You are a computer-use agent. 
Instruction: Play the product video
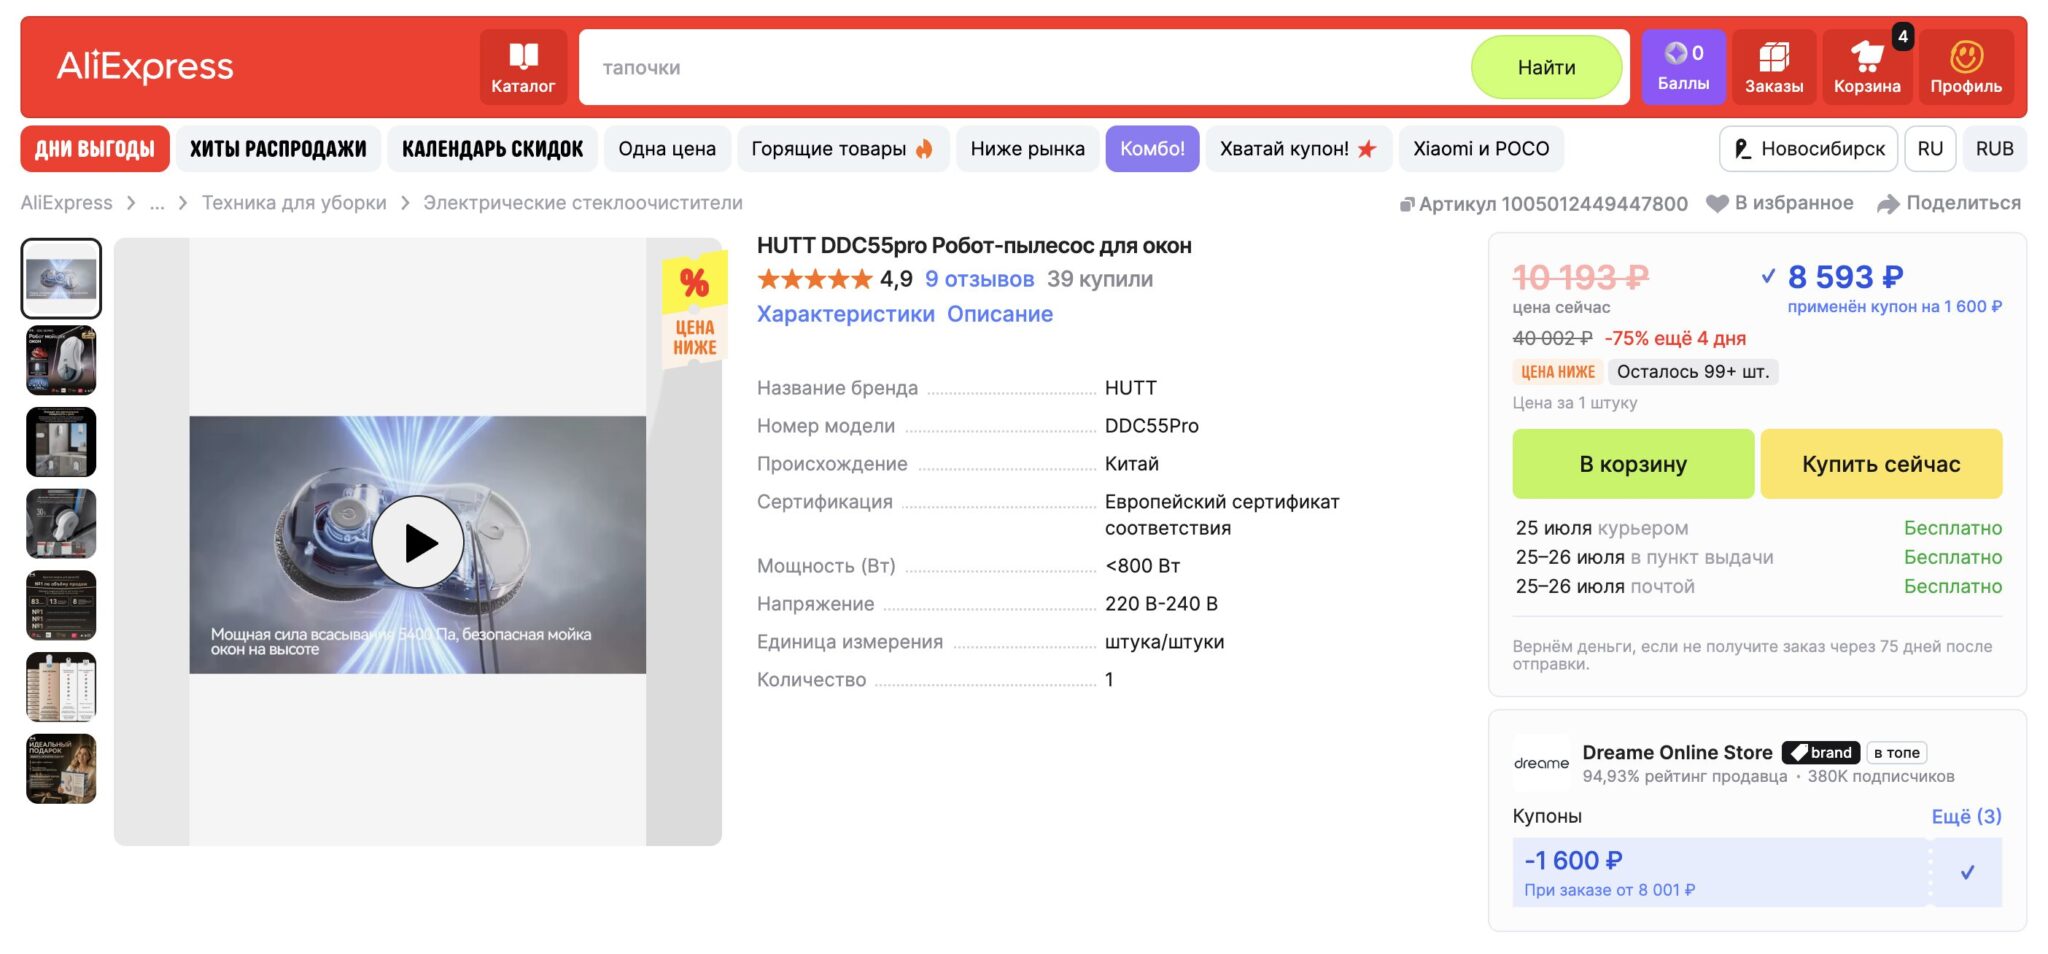point(418,543)
